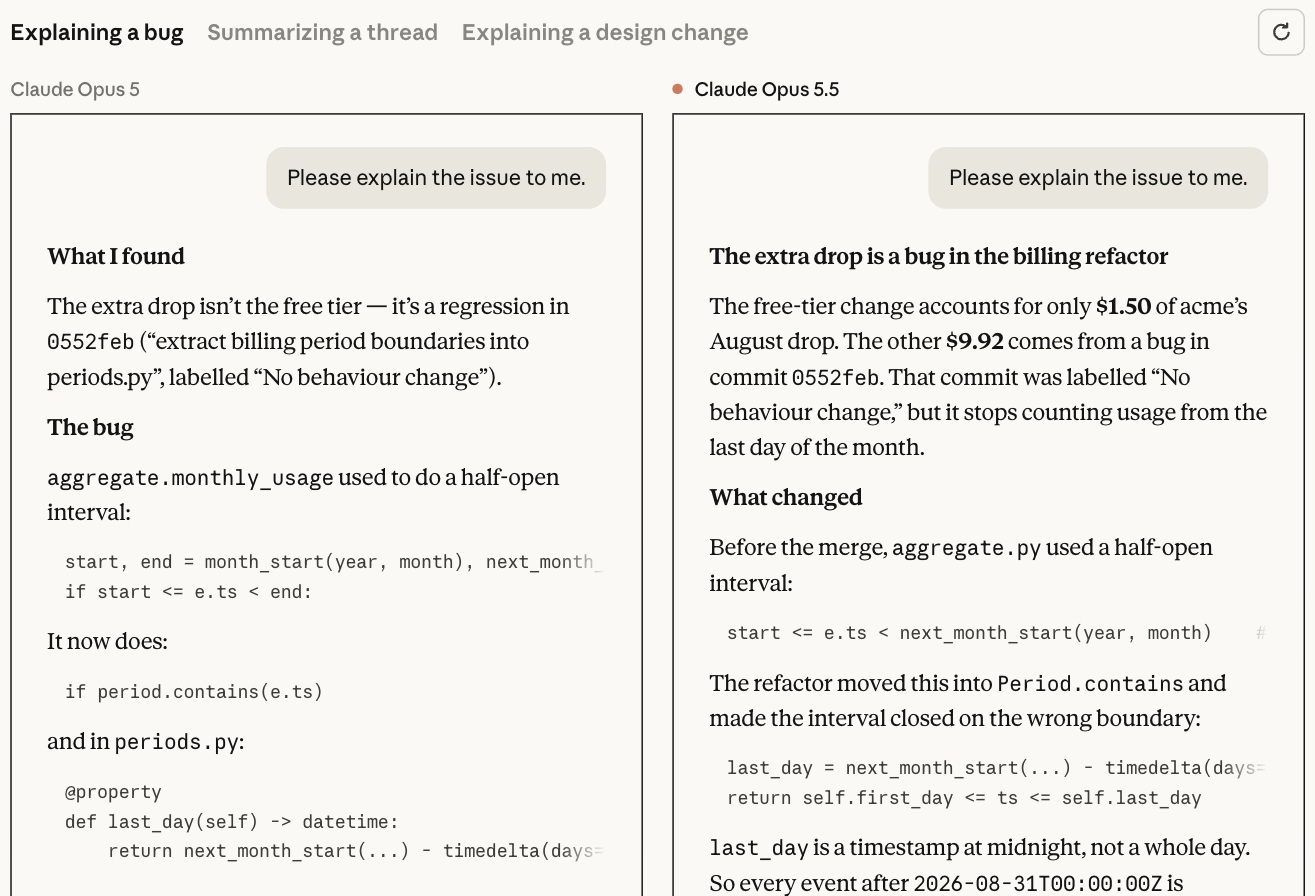The height and width of the screenshot is (896, 1315).
Task: Click the "def last_day(self) -> datetime:" line
Action: pyautogui.click(x=232, y=822)
